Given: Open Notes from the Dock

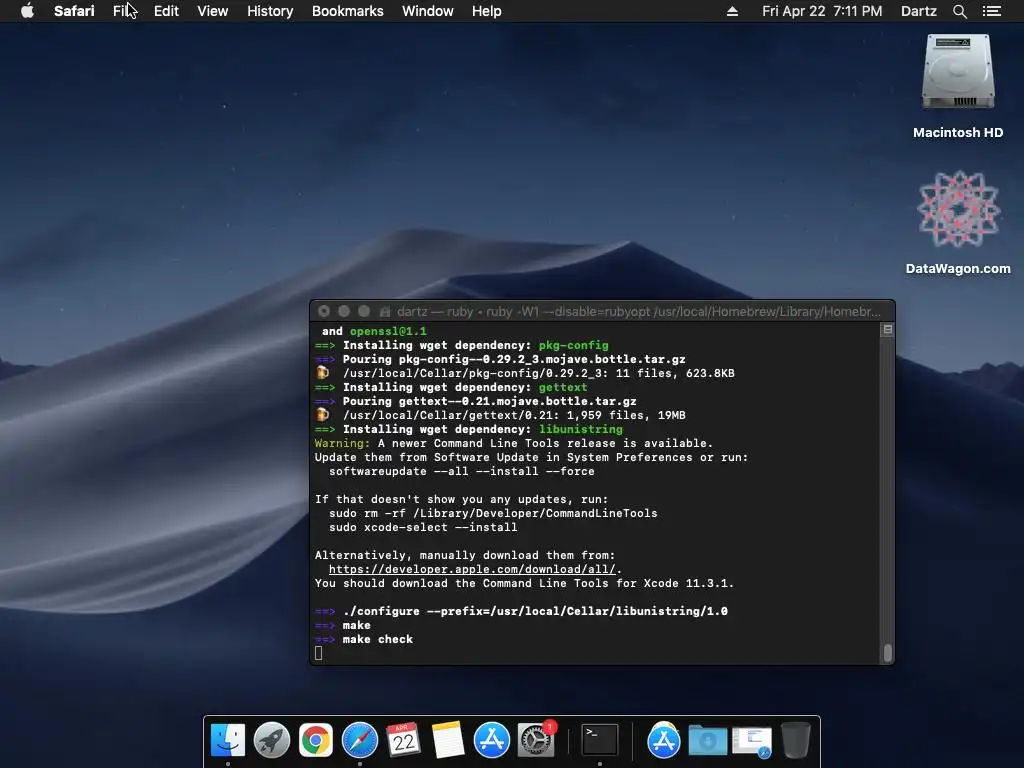Looking at the screenshot, I should click(447, 740).
